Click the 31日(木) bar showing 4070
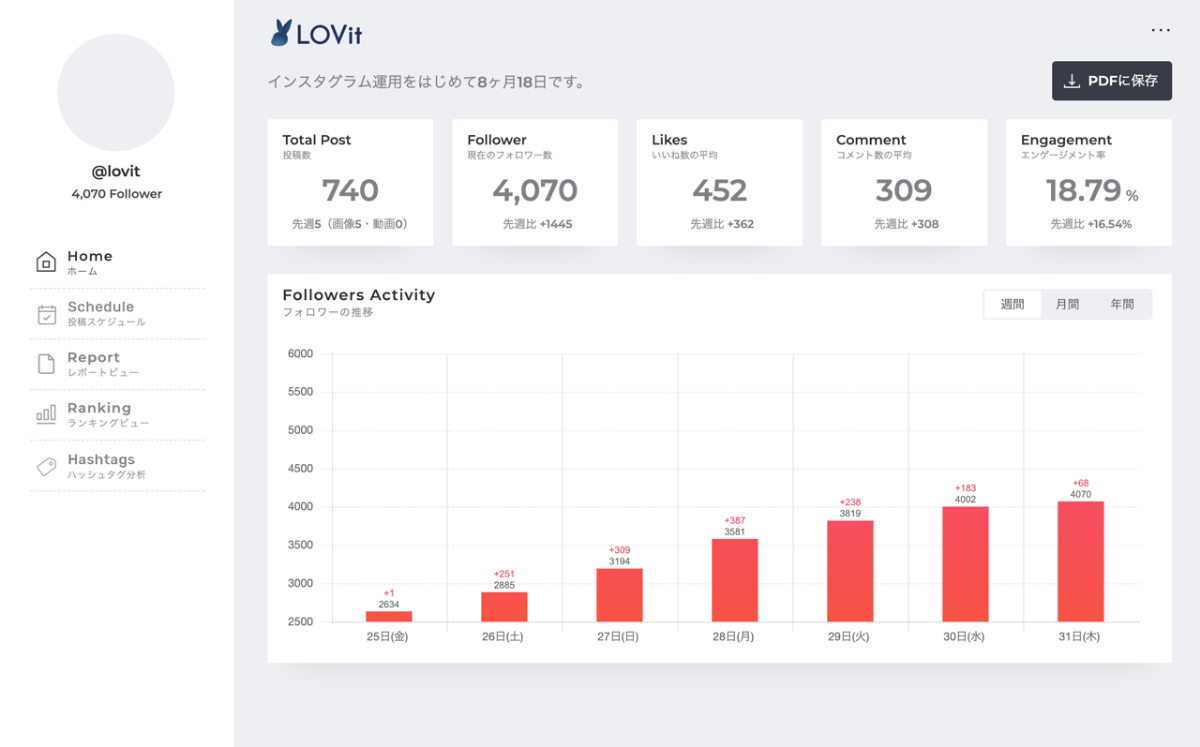Viewport: 1200px width, 747px height. pos(1080,561)
